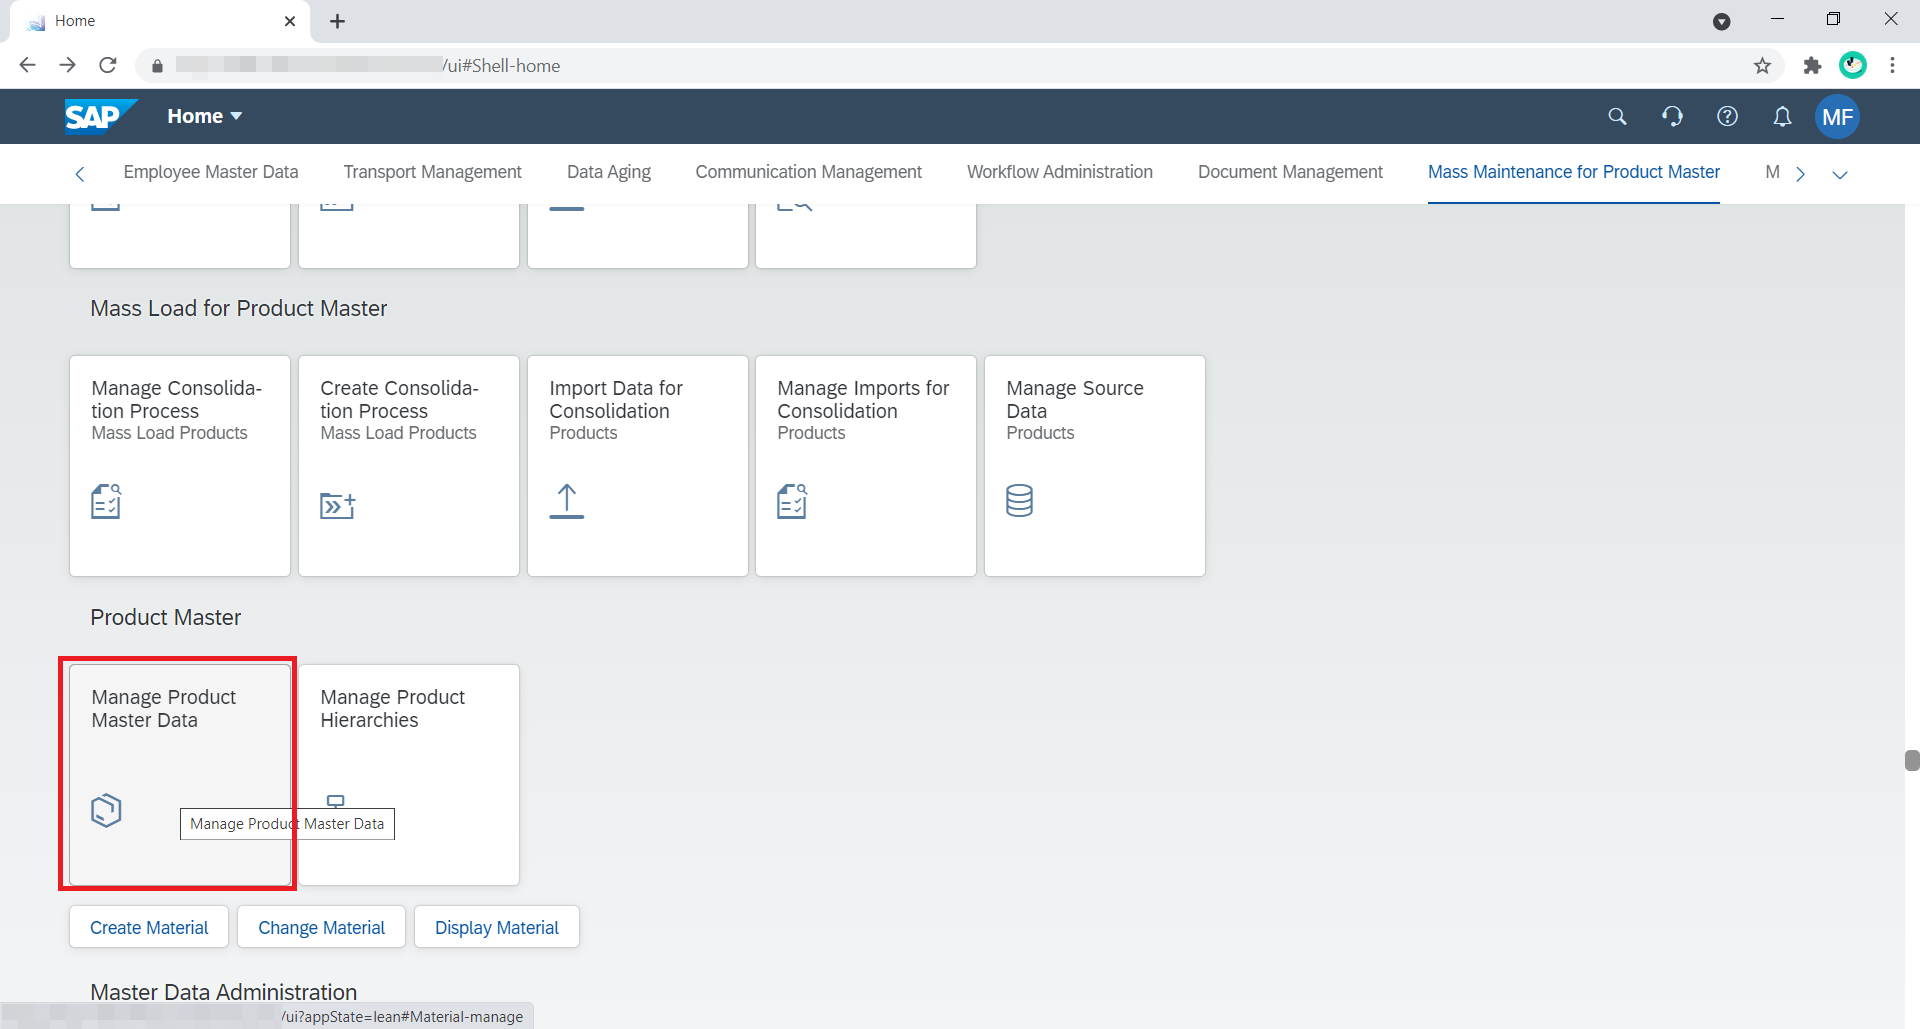This screenshot has height=1029, width=1920.
Task: Open the search magnifying glass icon
Action: click(x=1617, y=116)
